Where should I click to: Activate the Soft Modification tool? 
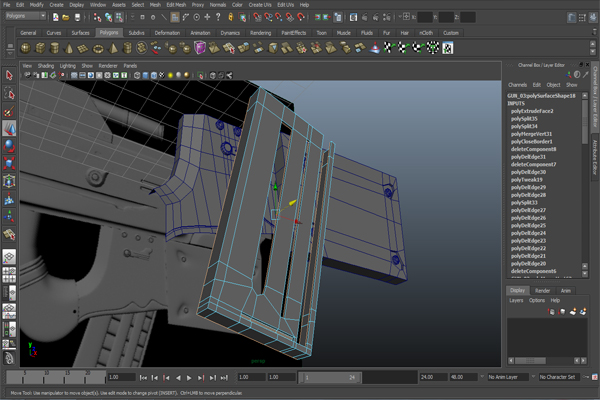[9, 199]
